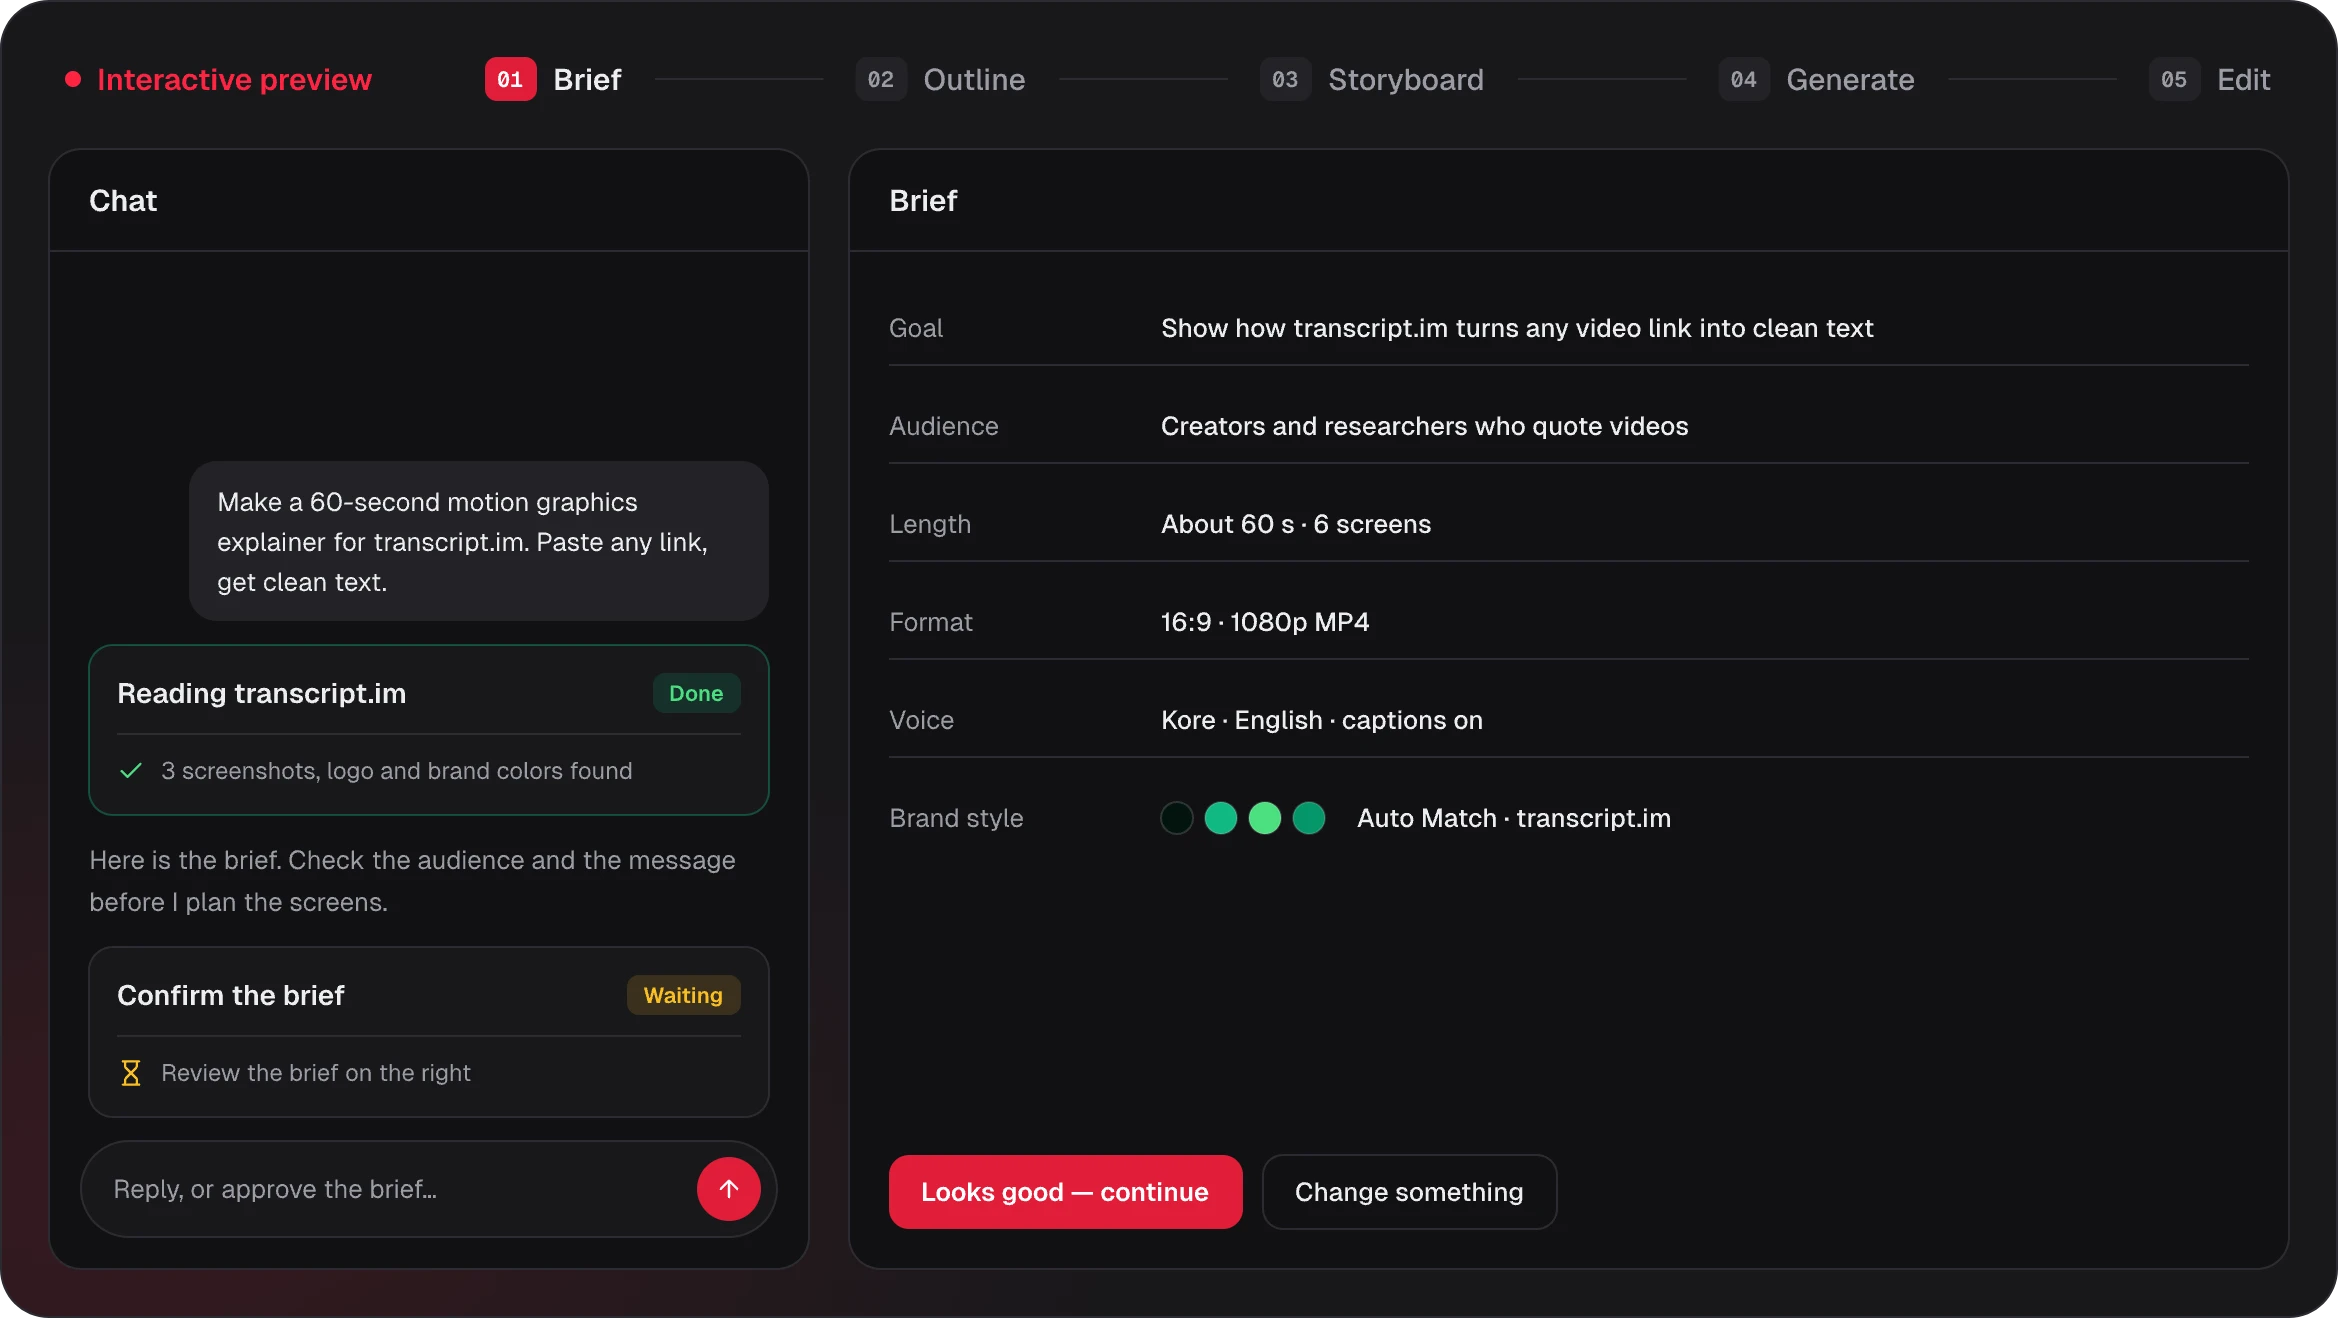Click the Brand style row label
The image size is (2338, 1318).
click(x=956, y=818)
